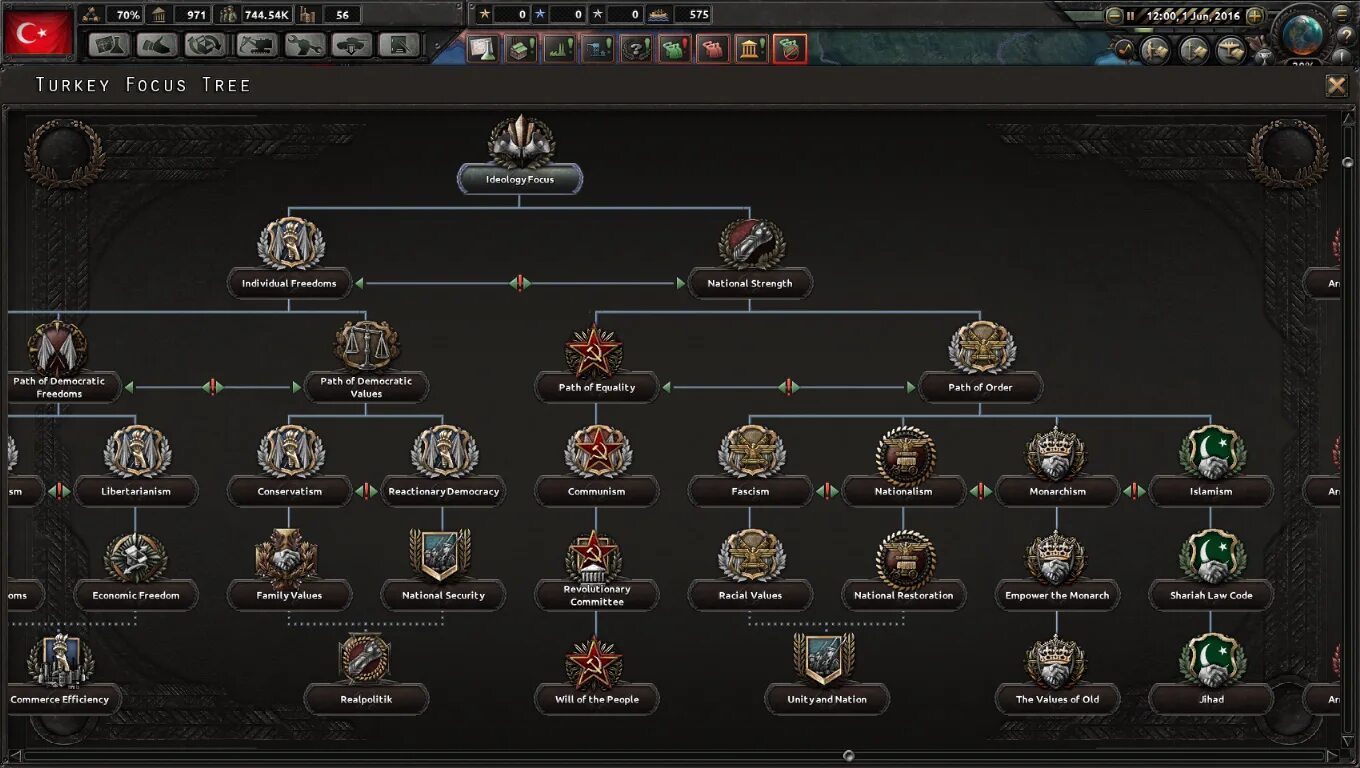Open the Trade button with circular arrows
1360x768 pixels.
206,45
